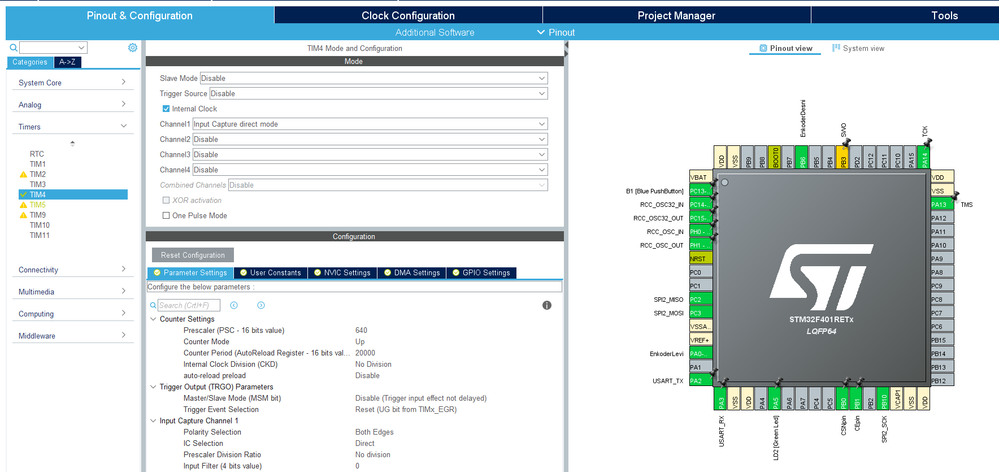The image size is (999, 472).
Task: Select pin PB3 on the chip
Action: point(843,157)
